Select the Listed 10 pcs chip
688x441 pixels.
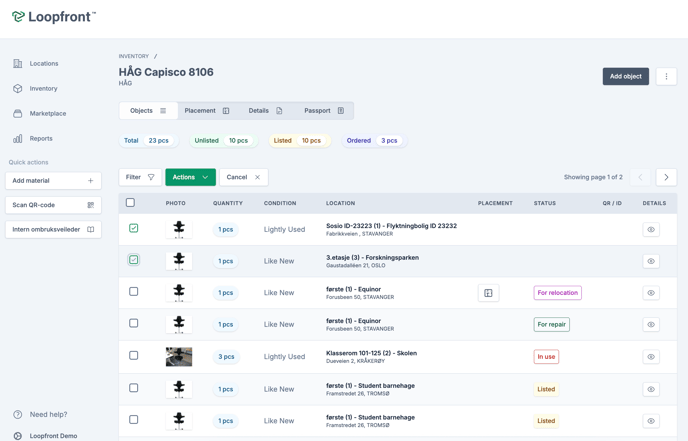(x=299, y=141)
